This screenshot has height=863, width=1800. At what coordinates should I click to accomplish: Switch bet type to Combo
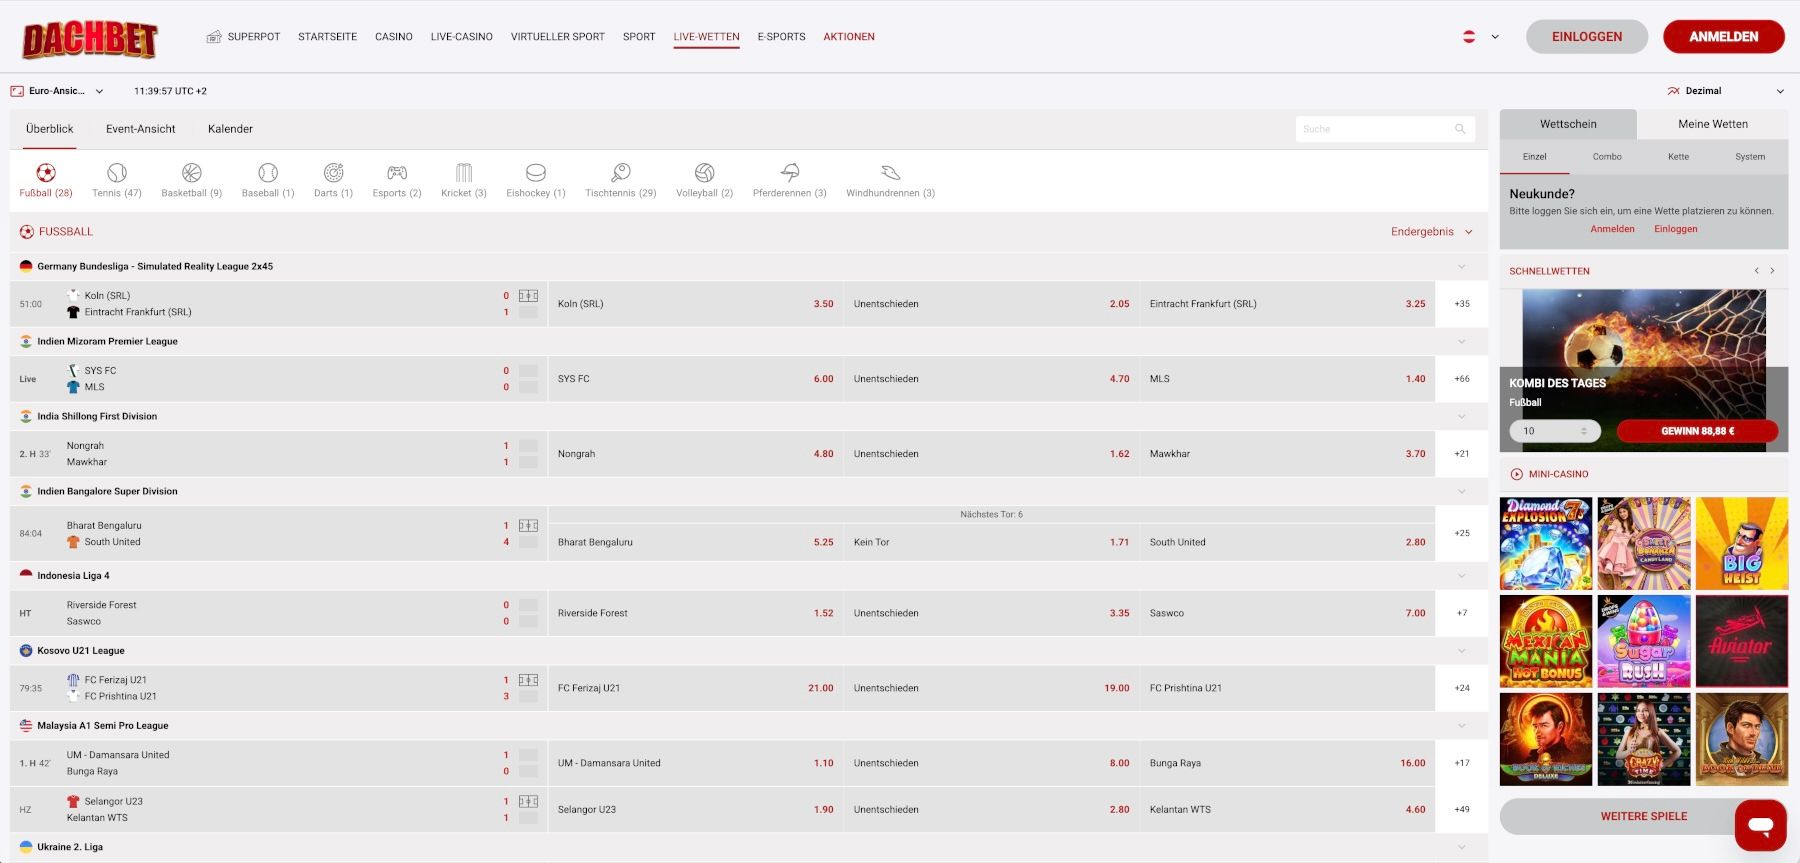(x=1607, y=157)
